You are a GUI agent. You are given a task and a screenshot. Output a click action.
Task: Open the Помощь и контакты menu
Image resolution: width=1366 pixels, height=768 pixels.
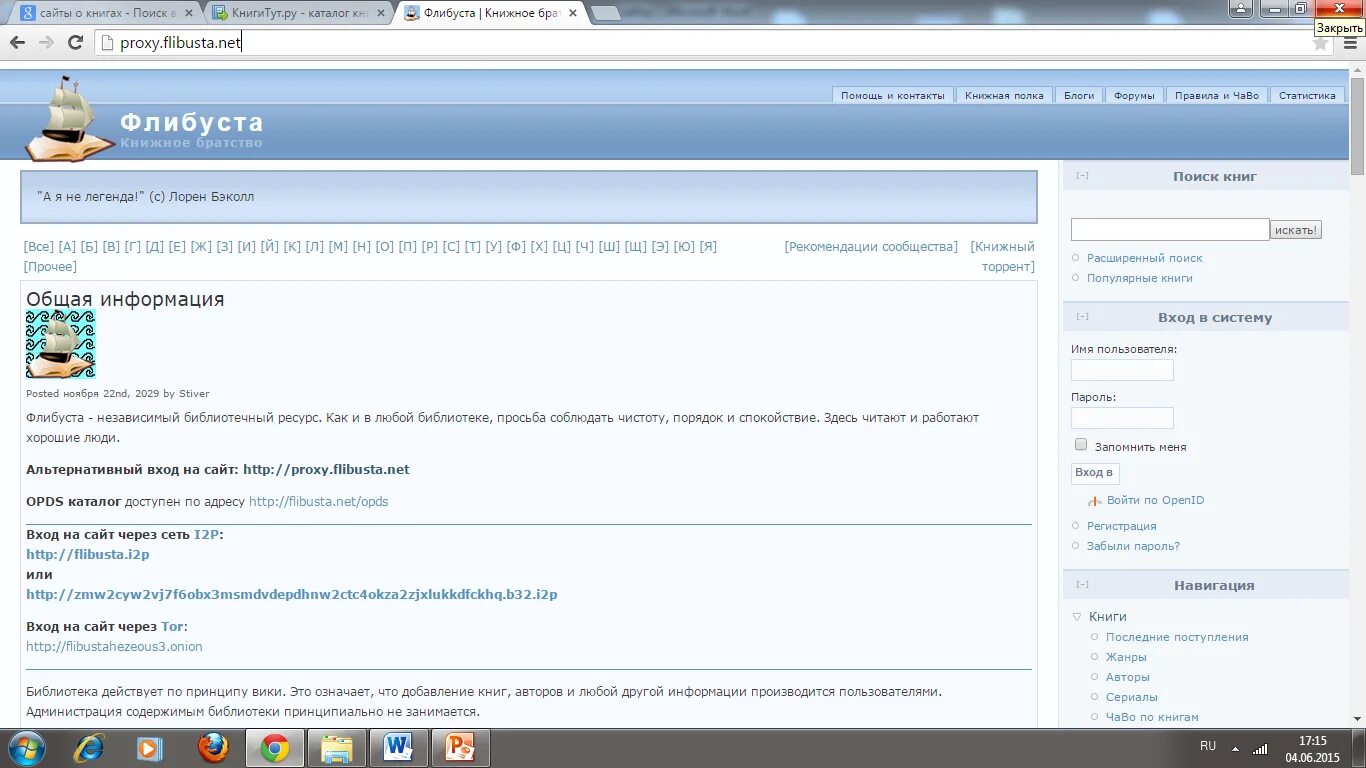(892, 95)
